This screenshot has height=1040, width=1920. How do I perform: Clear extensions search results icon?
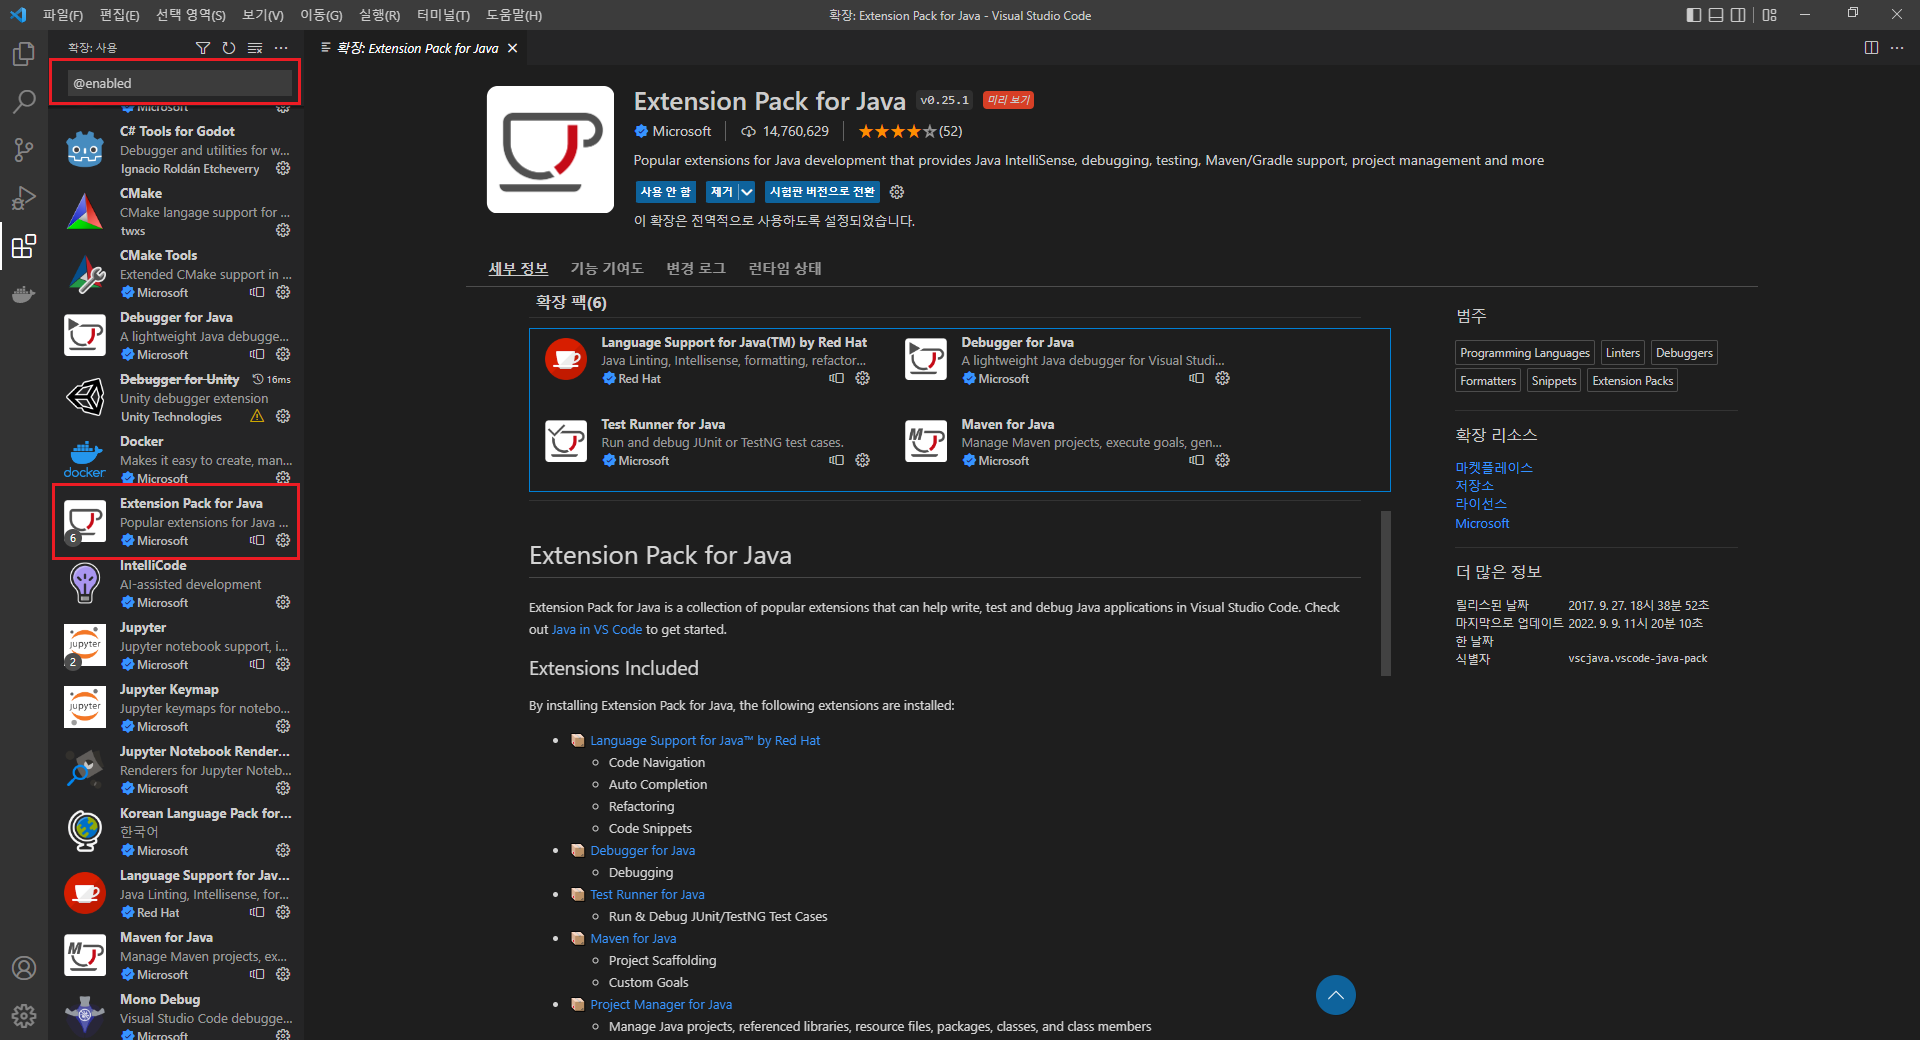pyautogui.click(x=255, y=48)
